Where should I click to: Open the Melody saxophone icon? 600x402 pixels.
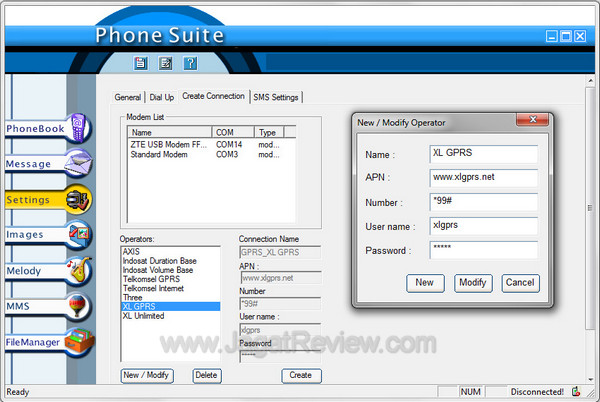(79, 270)
